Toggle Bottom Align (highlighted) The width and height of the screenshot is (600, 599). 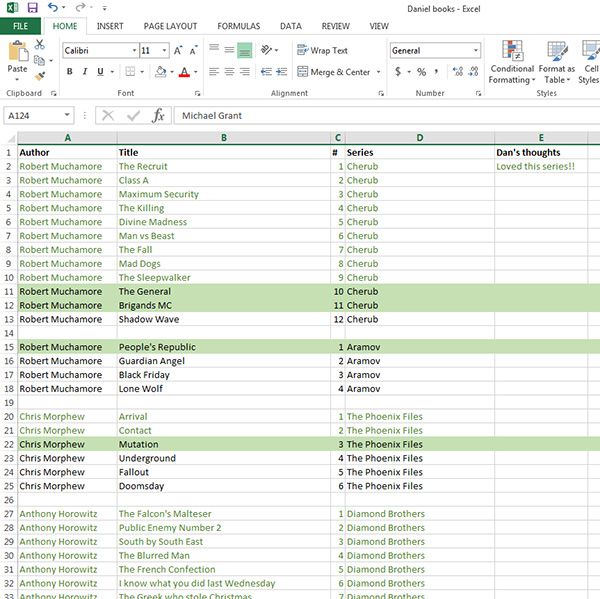tap(245, 50)
